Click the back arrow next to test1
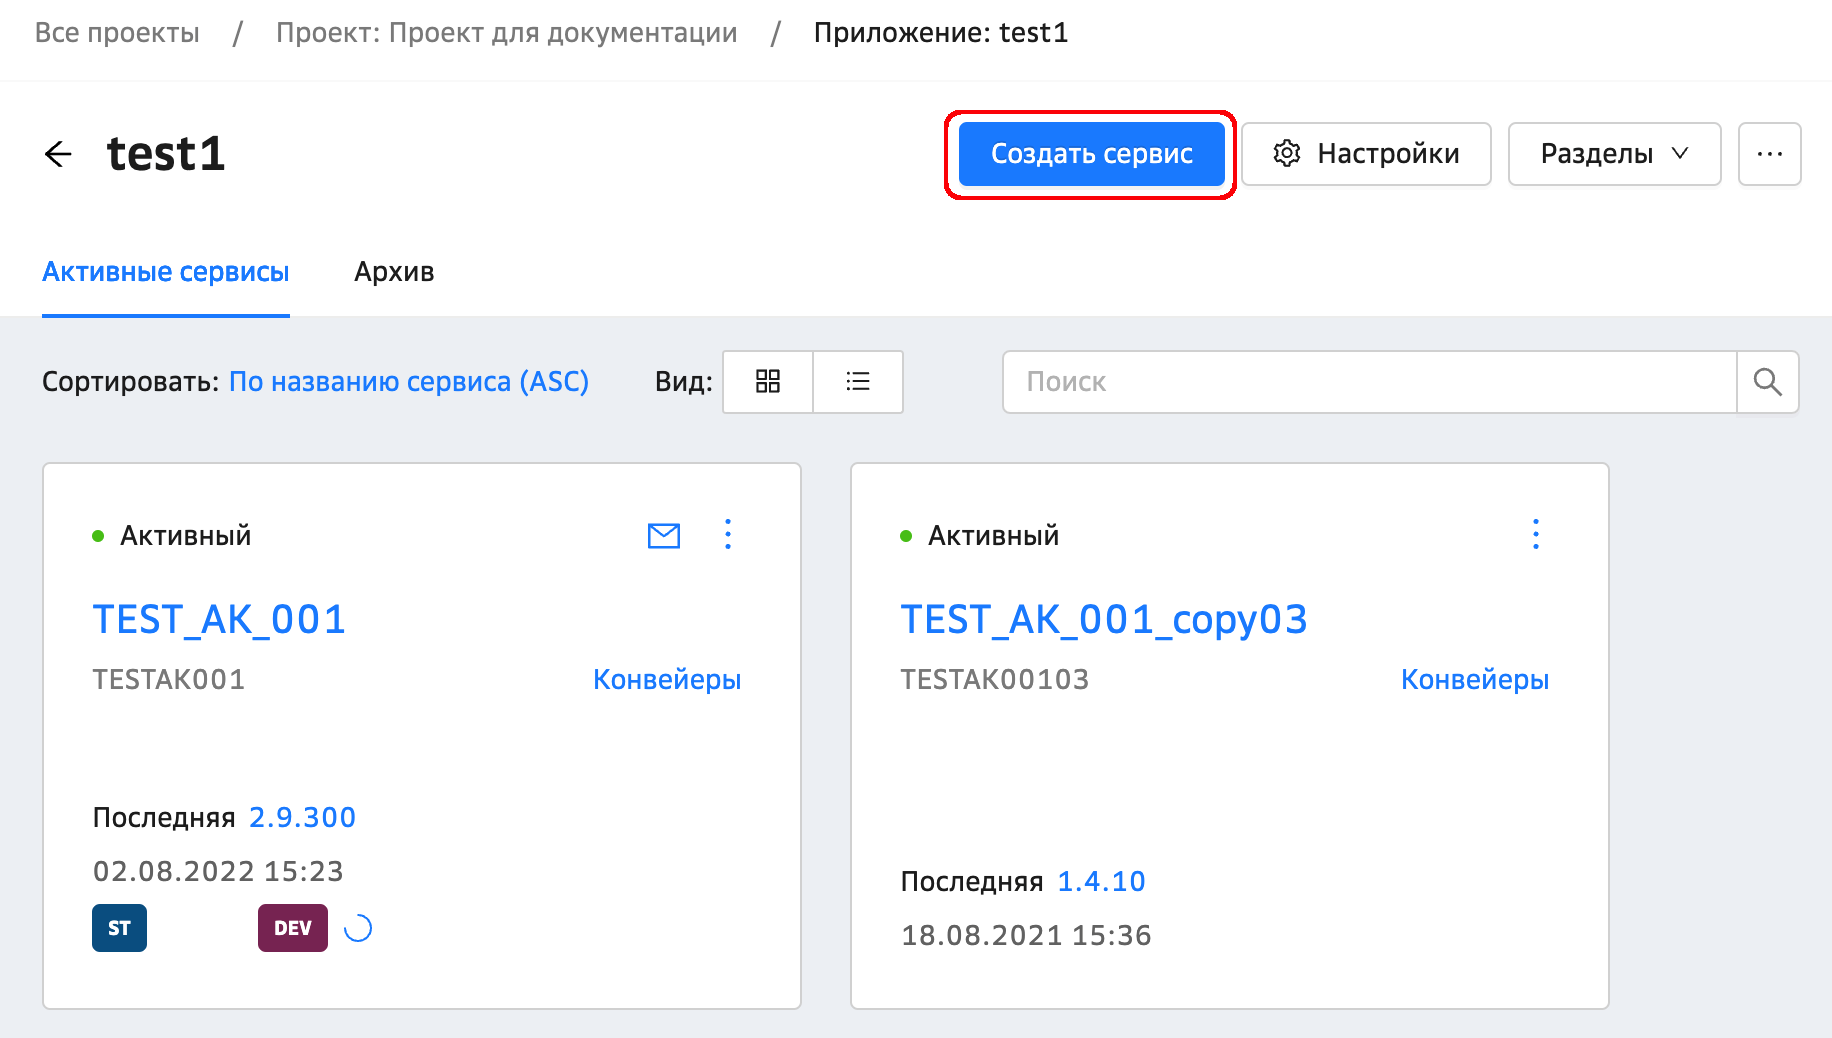Viewport: 1832px width, 1038px height. coord(59,154)
